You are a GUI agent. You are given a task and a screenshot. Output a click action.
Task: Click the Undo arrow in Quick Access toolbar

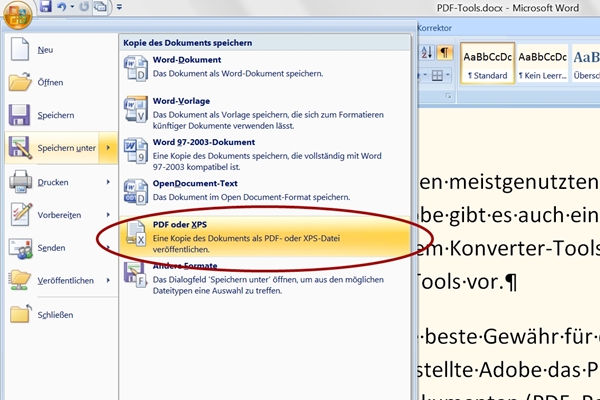(61, 7)
